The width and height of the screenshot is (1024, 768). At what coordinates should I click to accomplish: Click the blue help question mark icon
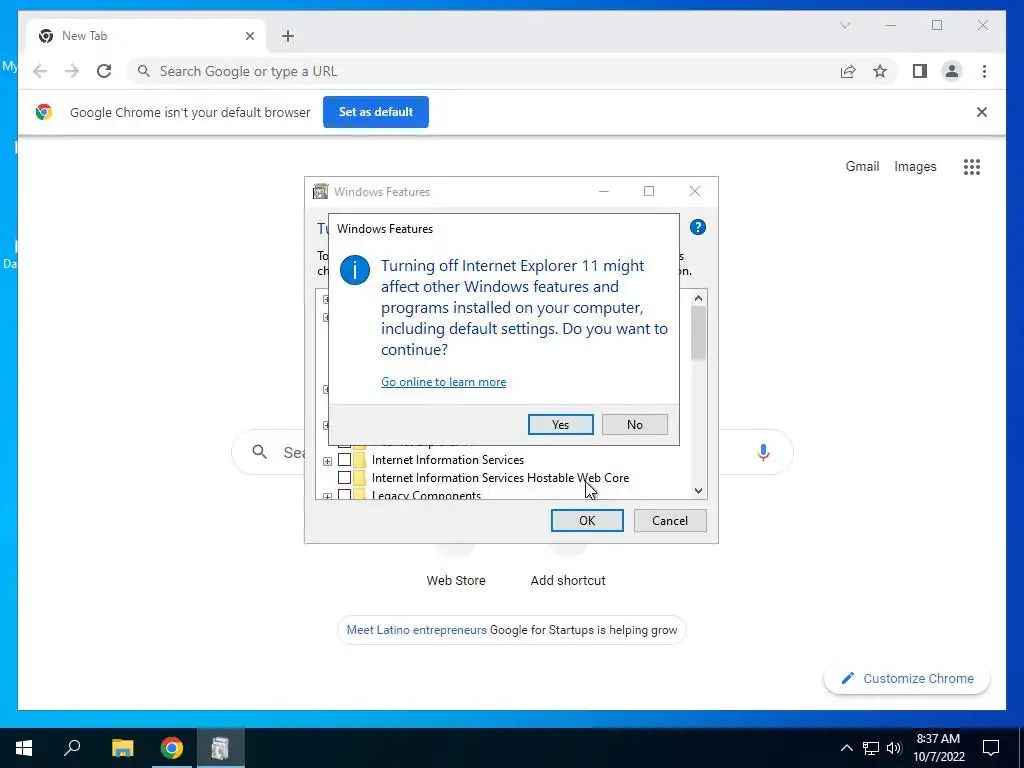pos(697,227)
